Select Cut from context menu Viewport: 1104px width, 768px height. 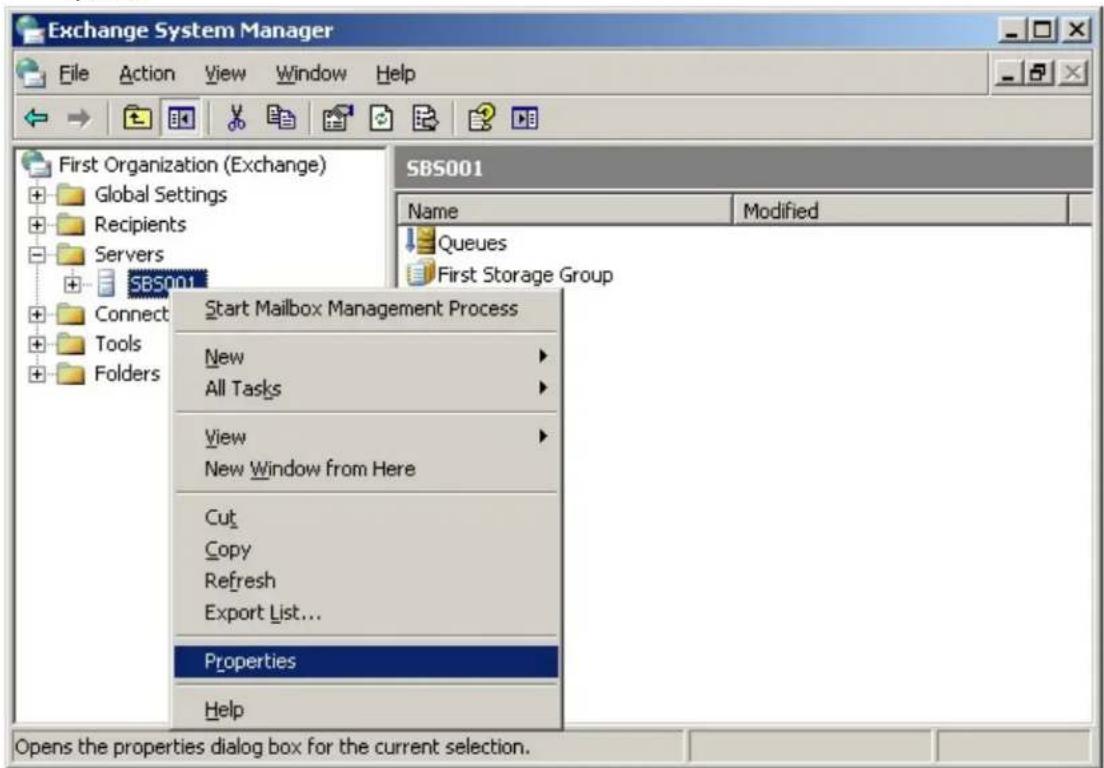coord(366,517)
